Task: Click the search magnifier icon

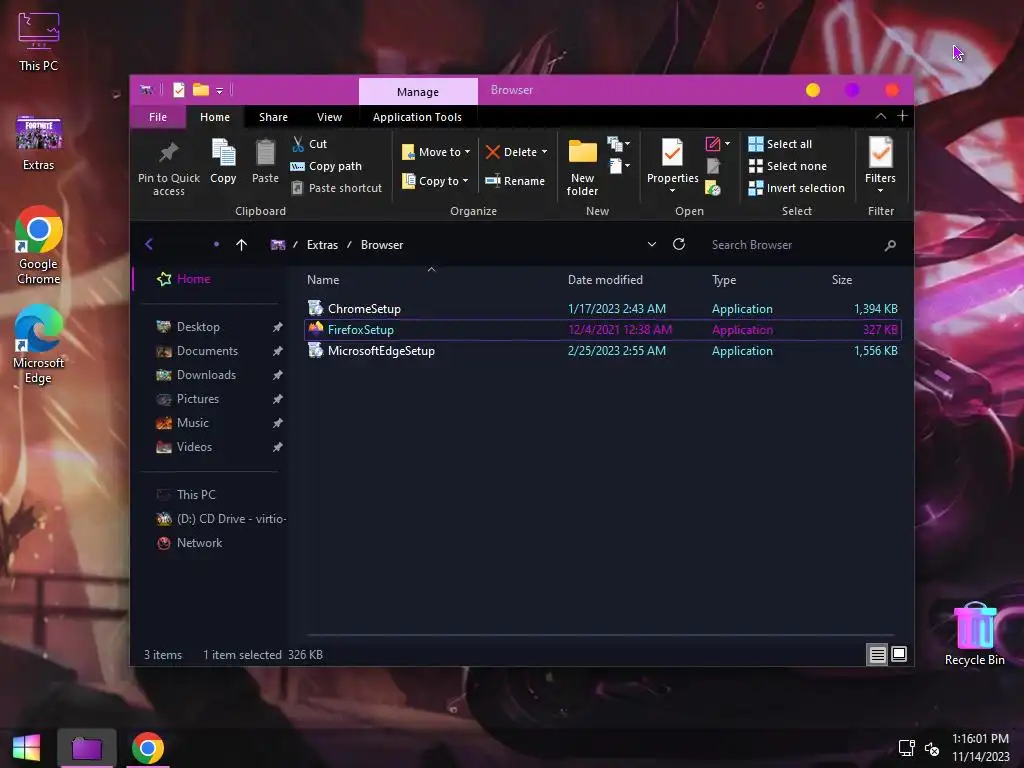Action: tap(890, 246)
